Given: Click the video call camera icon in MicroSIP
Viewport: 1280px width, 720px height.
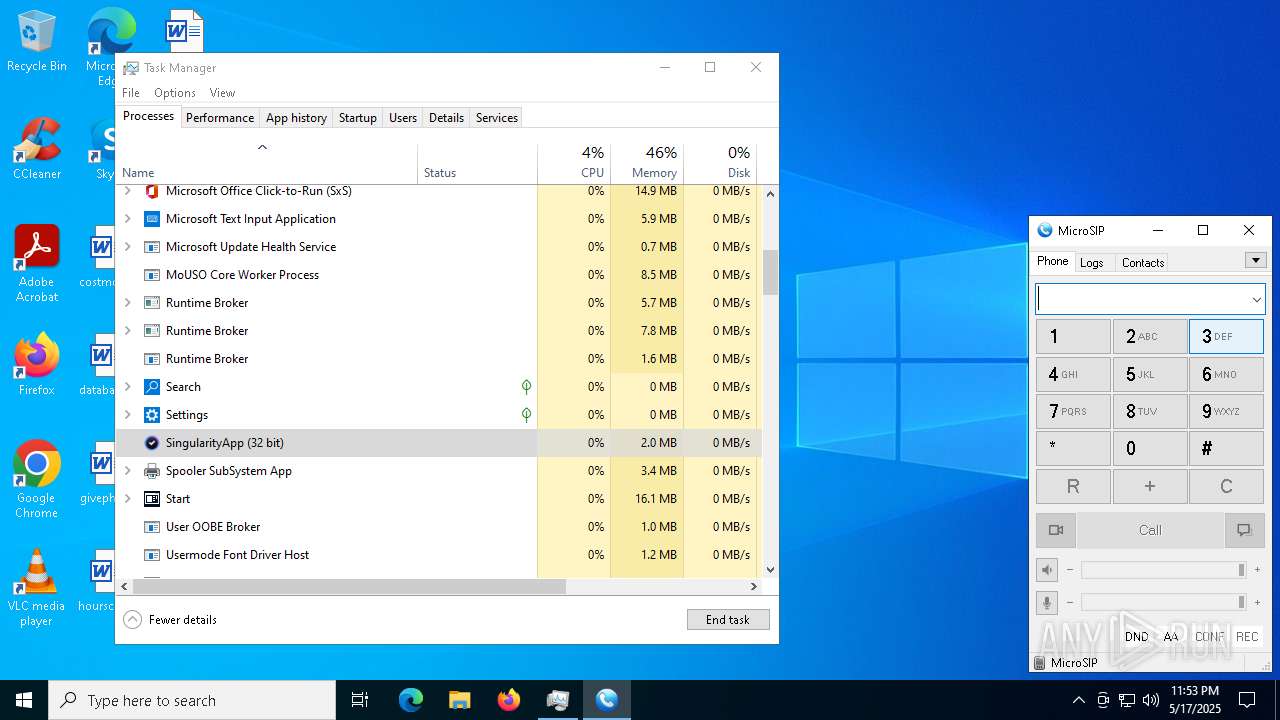Looking at the screenshot, I should (x=1055, y=530).
